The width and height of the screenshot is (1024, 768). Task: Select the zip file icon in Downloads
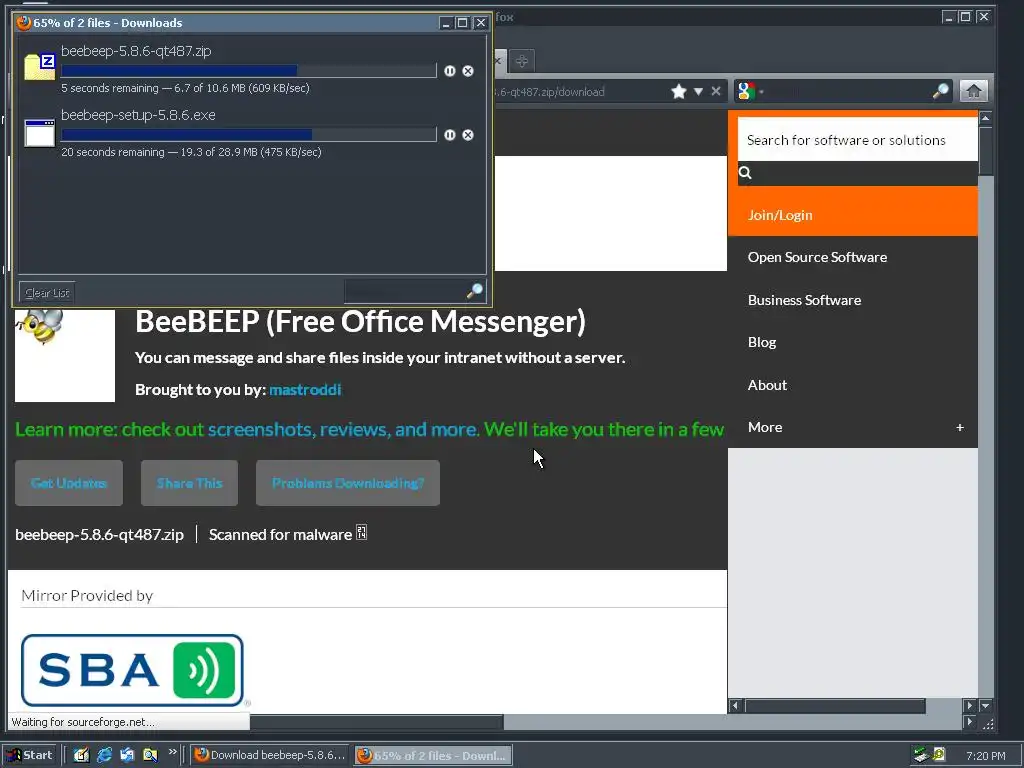40,67
